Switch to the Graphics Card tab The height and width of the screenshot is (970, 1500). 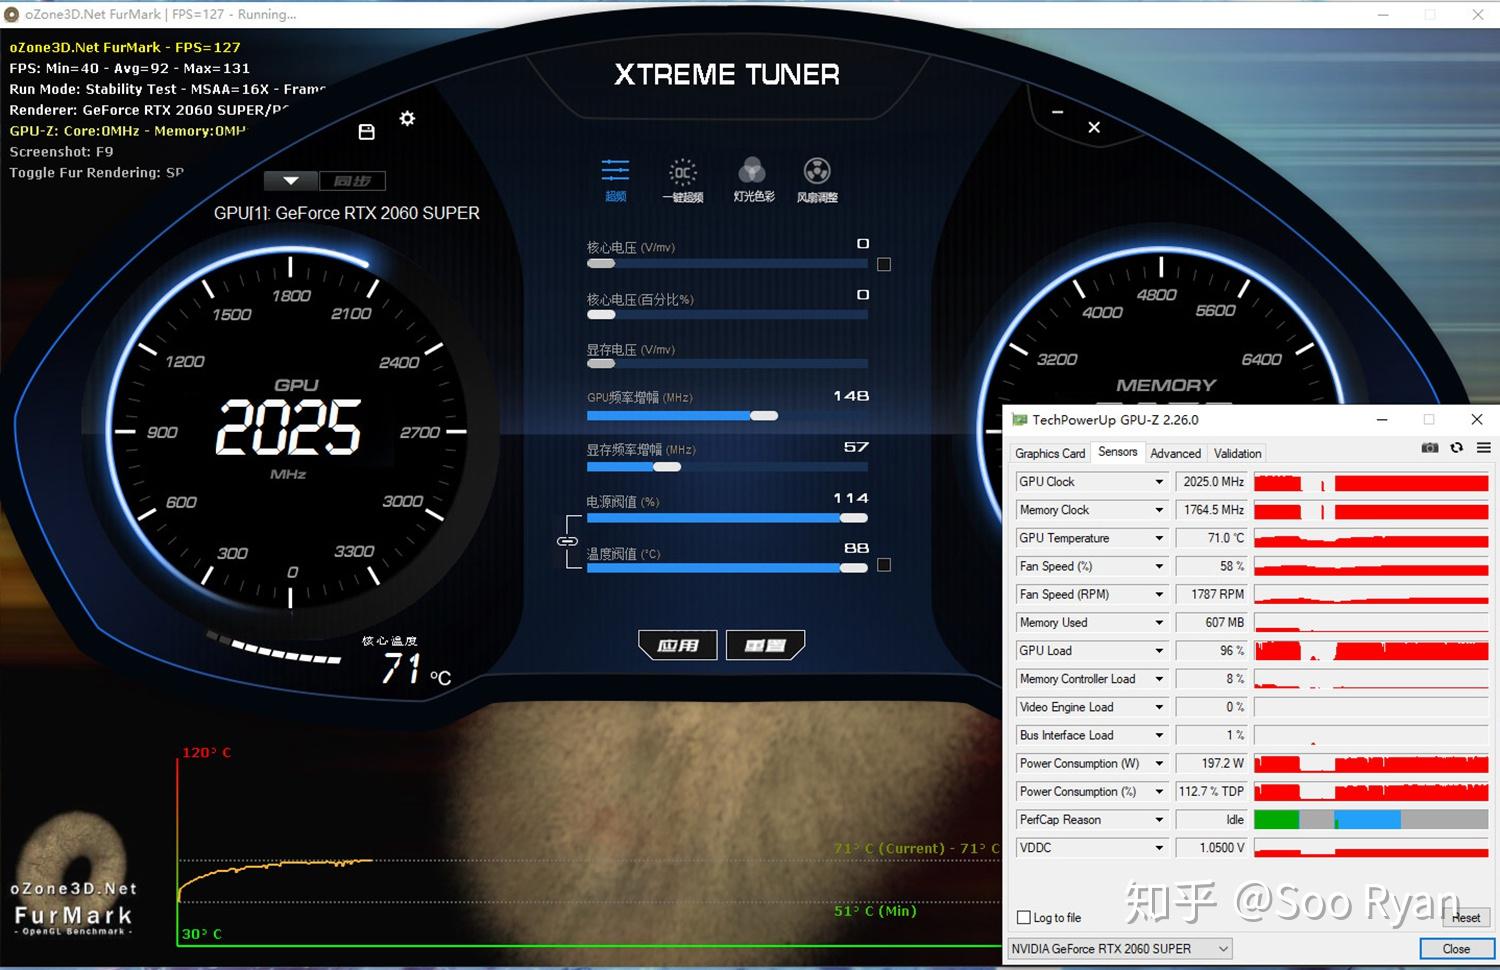click(x=1050, y=453)
